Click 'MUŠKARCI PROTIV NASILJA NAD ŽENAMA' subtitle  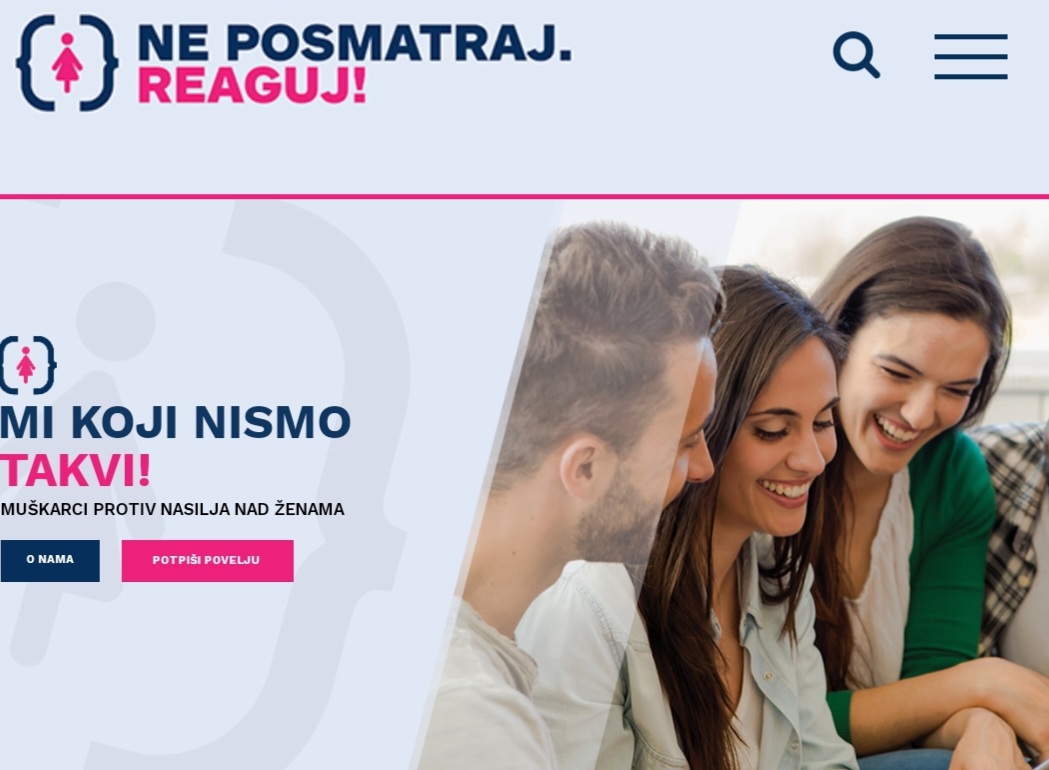point(173,509)
